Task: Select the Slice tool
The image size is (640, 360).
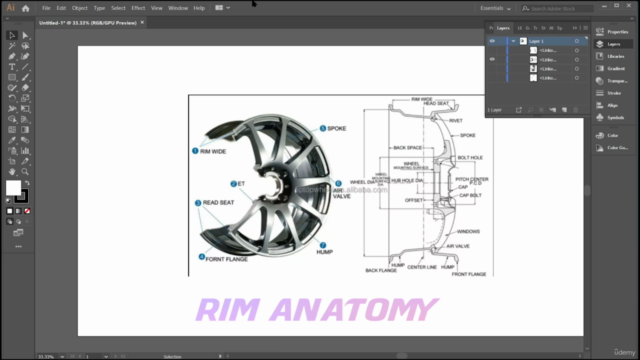Action: (x=25, y=161)
